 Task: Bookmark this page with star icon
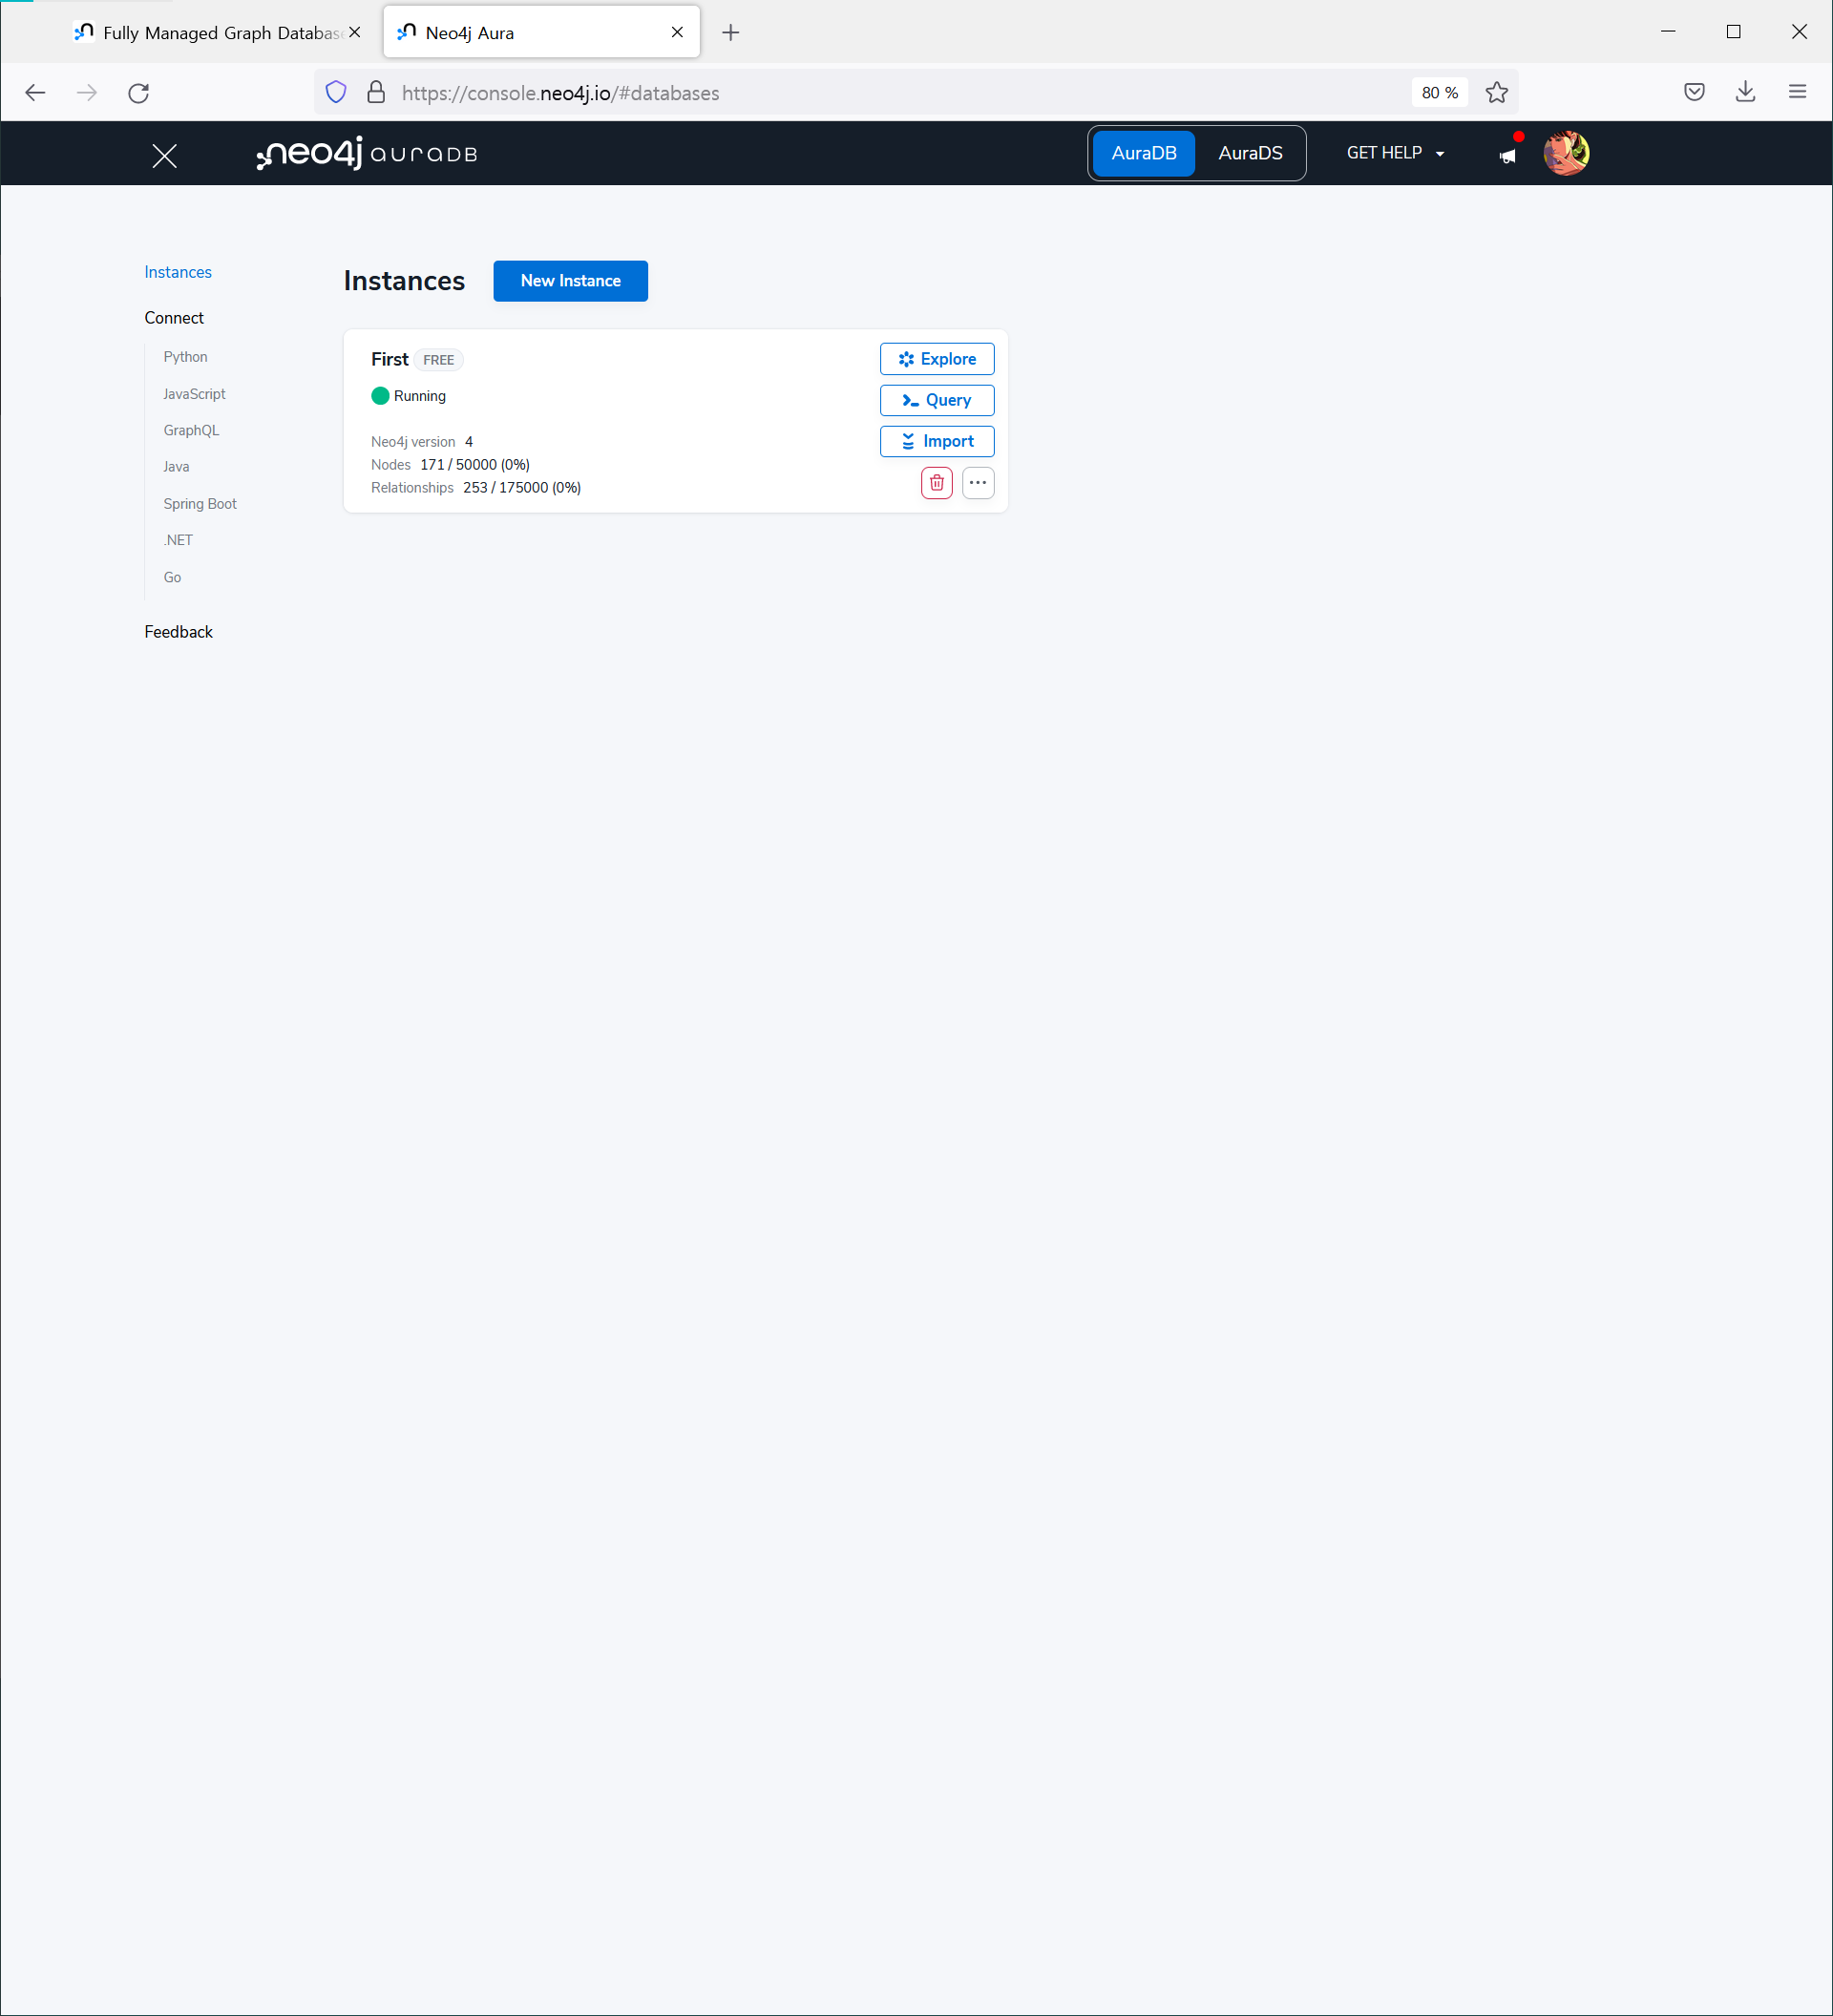(1496, 93)
